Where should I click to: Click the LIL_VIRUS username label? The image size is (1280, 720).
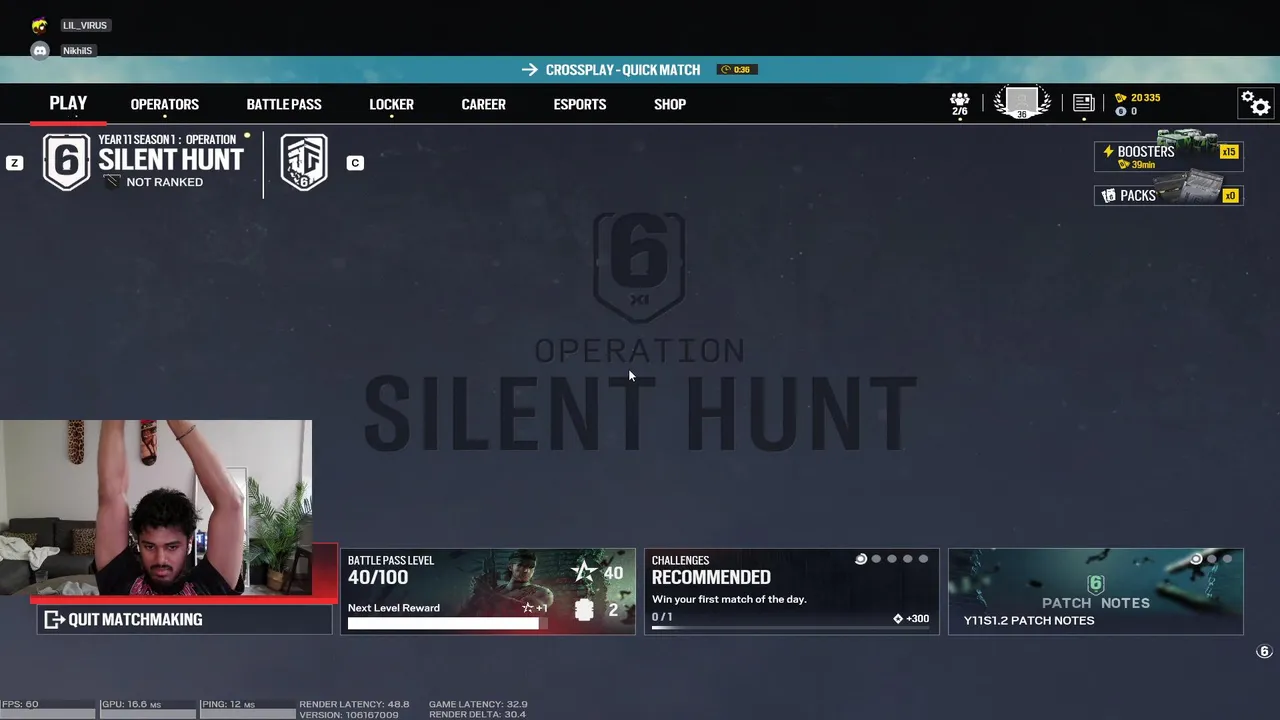pyautogui.click(x=85, y=26)
